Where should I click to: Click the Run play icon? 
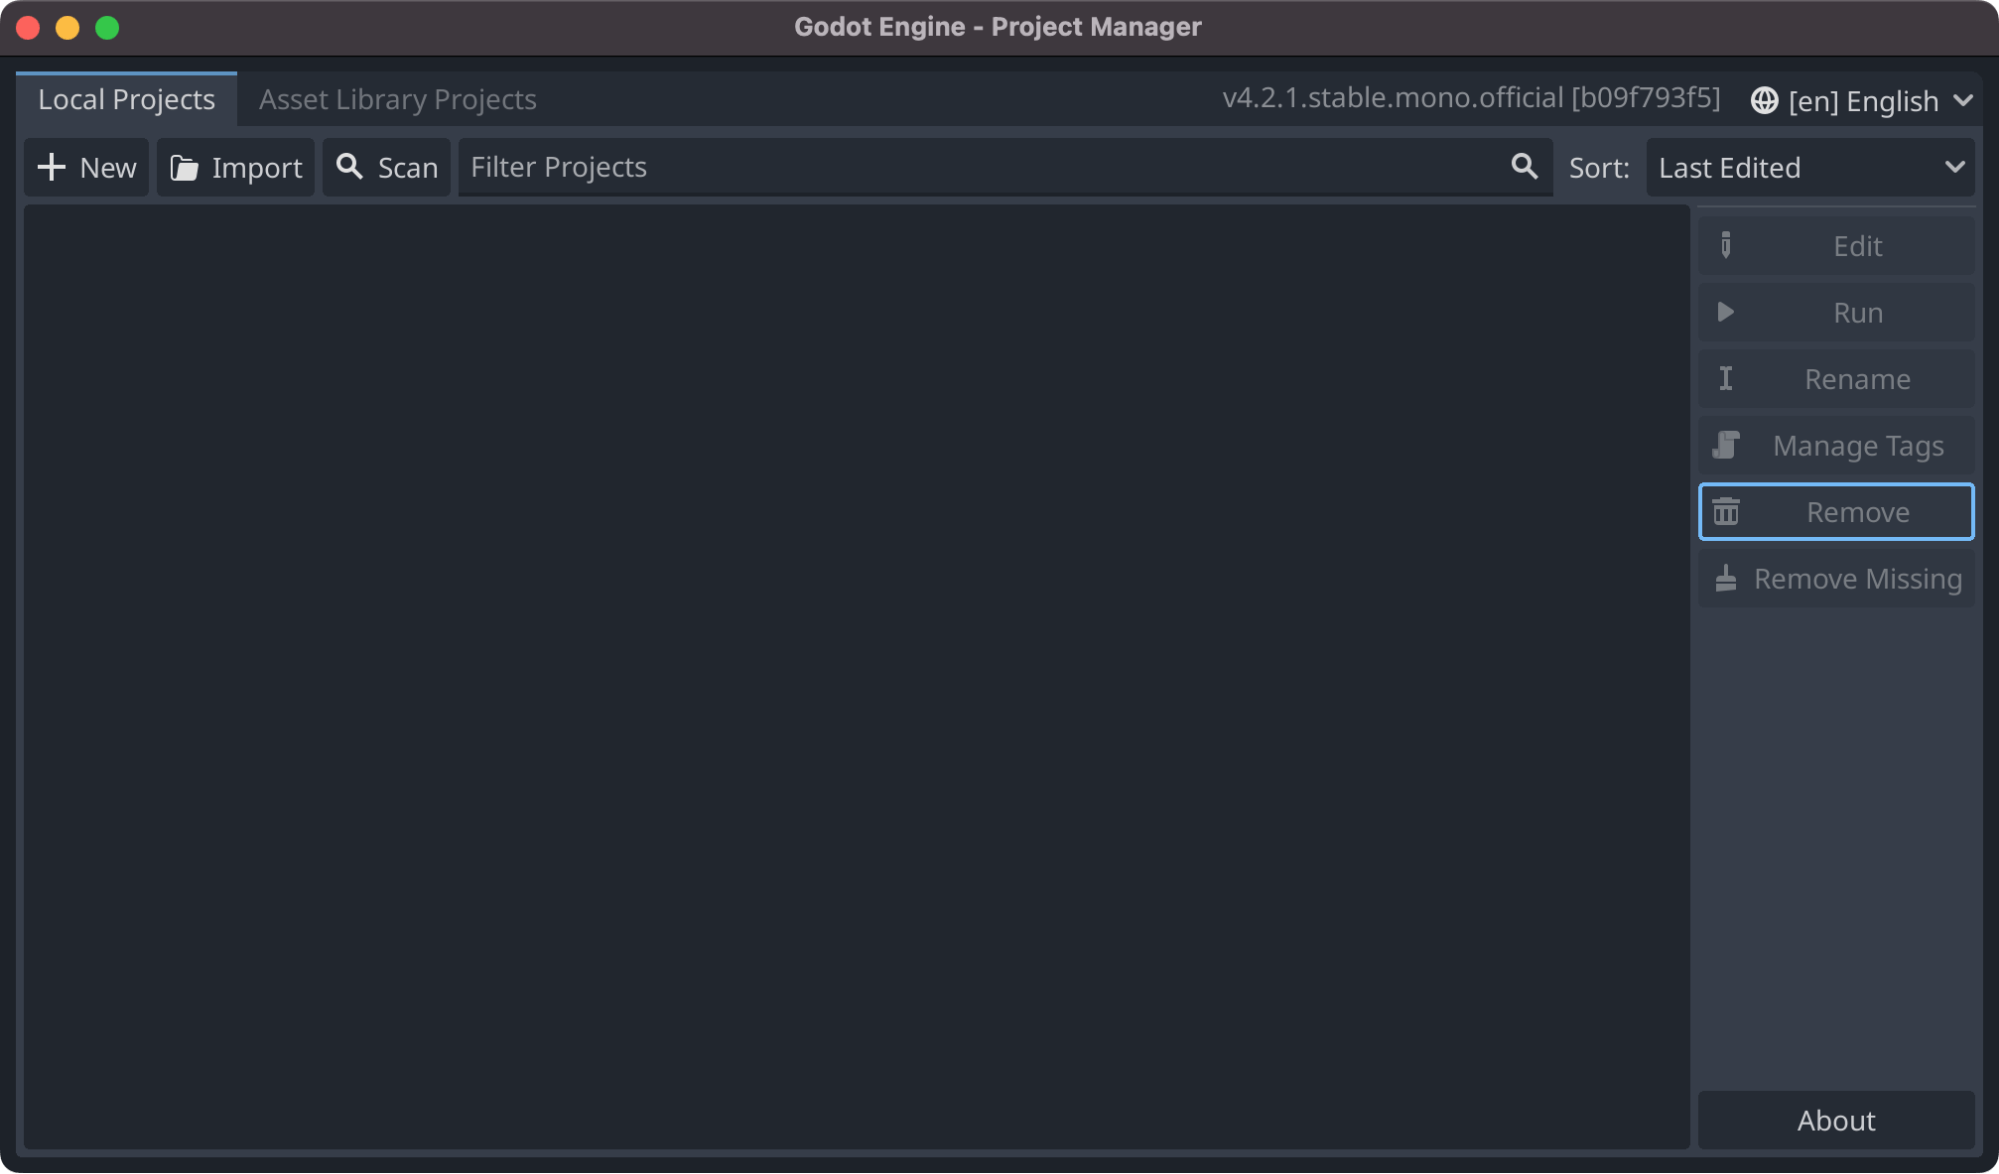[x=1725, y=311]
